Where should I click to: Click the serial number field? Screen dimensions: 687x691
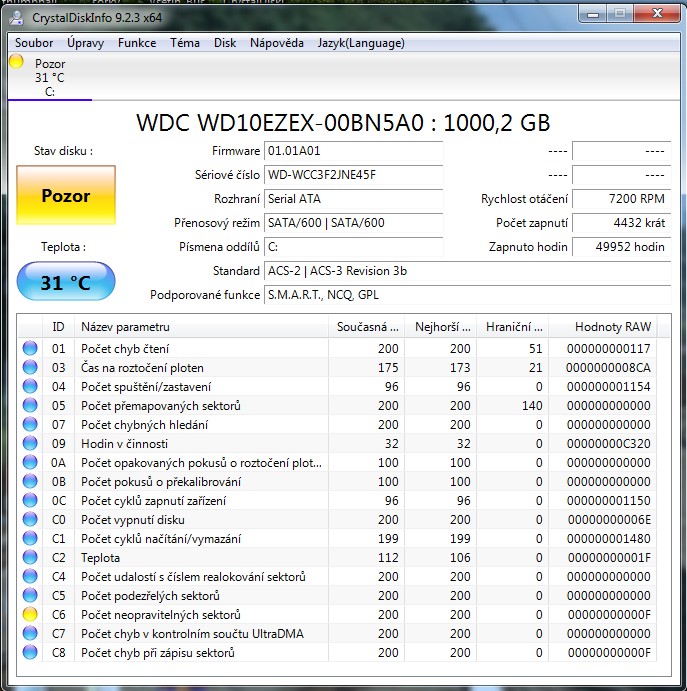pos(353,175)
